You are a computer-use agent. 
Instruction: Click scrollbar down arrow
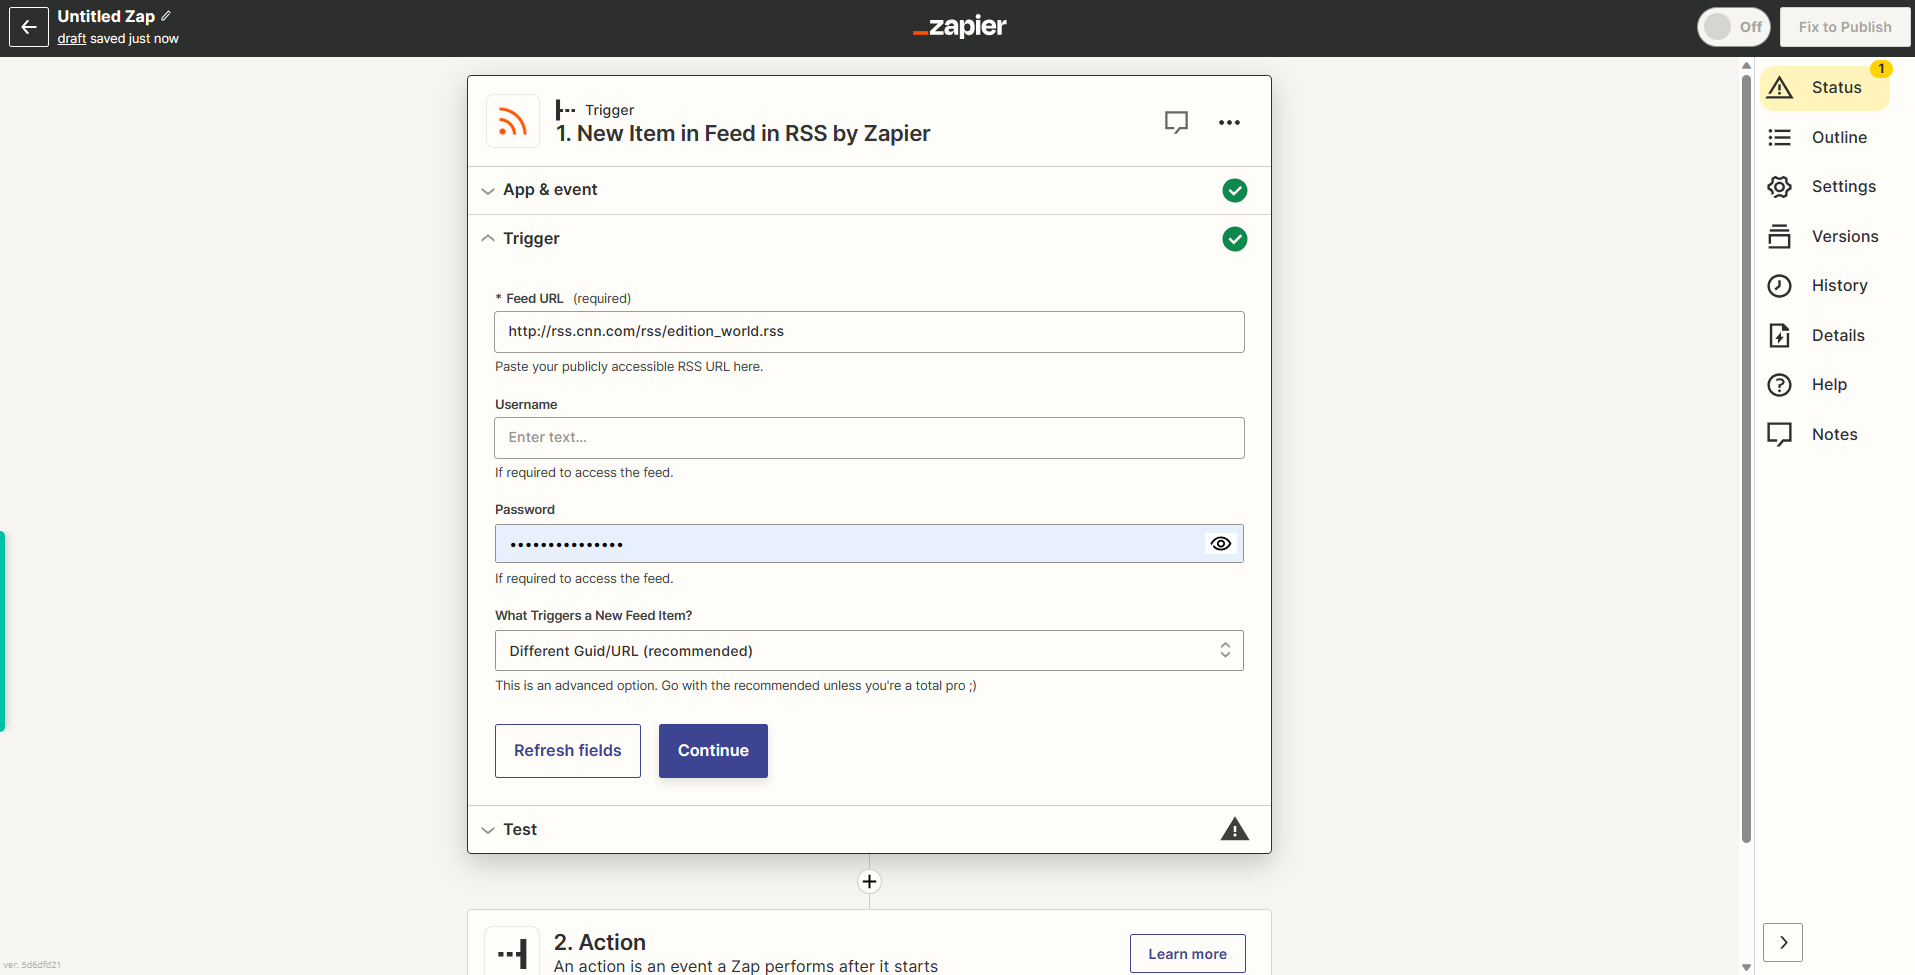click(x=1746, y=967)
